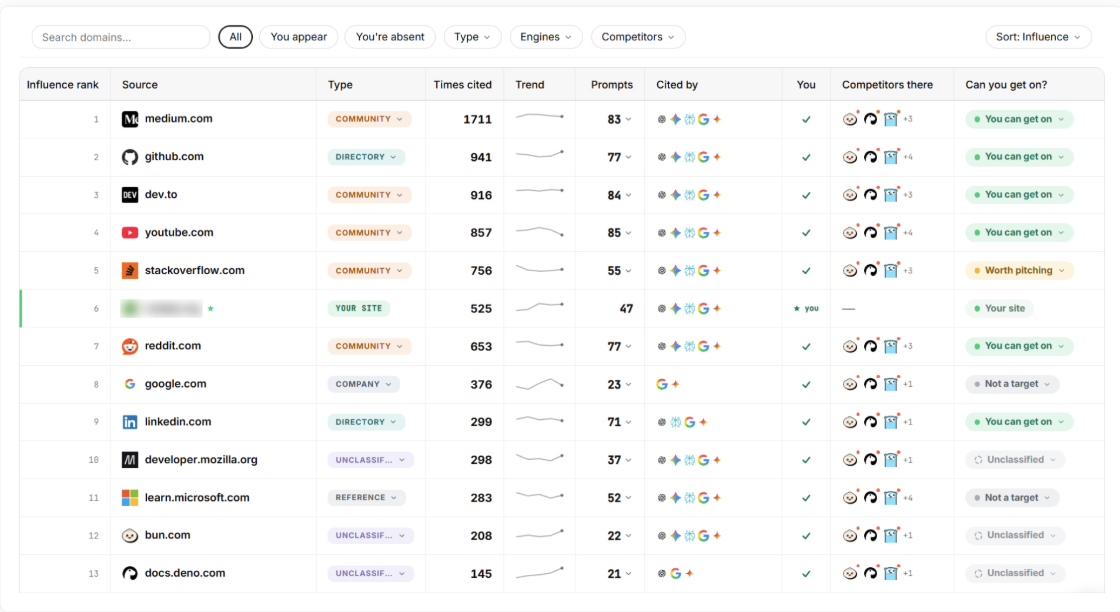Image resolution: width=1120 pixels, height=612 pixels.
Task: Open COMPANY type dropdown for google.com
Action: (x=364, y=384)
